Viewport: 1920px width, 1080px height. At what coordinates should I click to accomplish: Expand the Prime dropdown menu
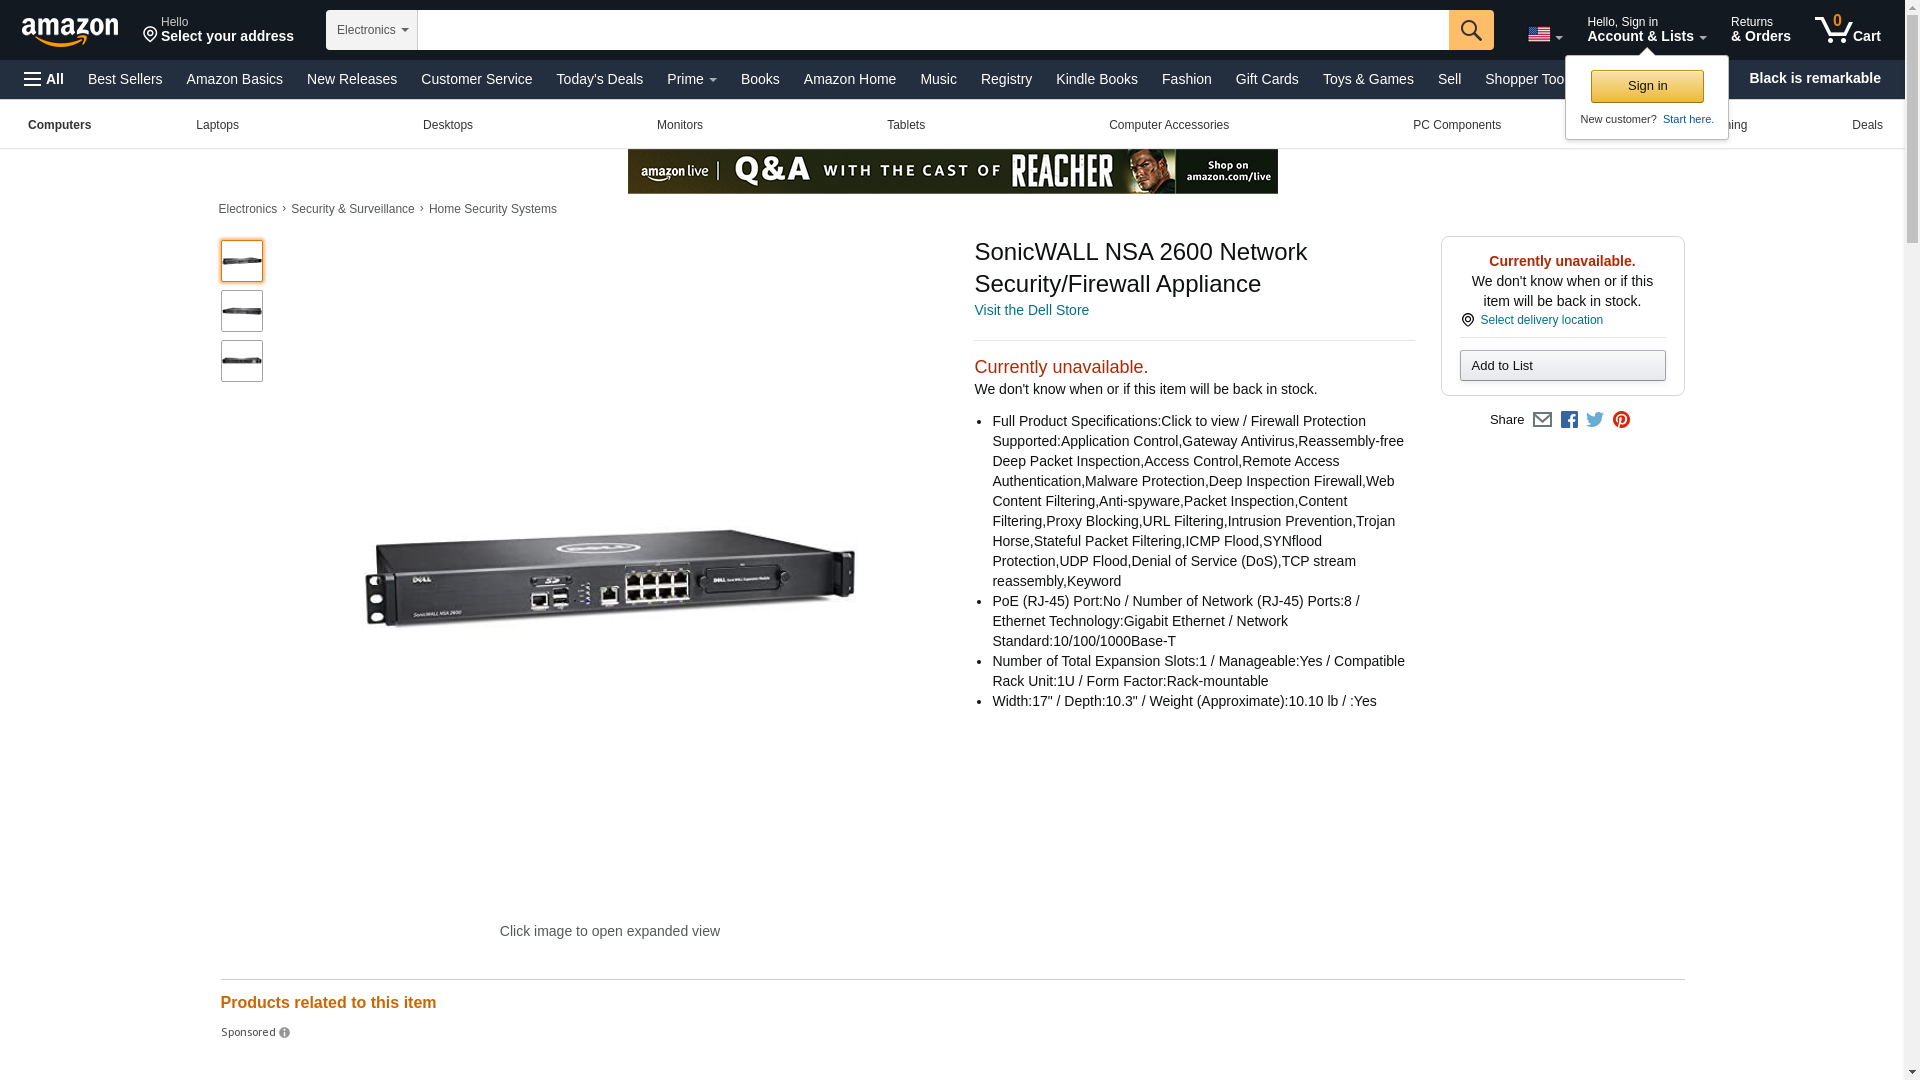tap(692, 79)
